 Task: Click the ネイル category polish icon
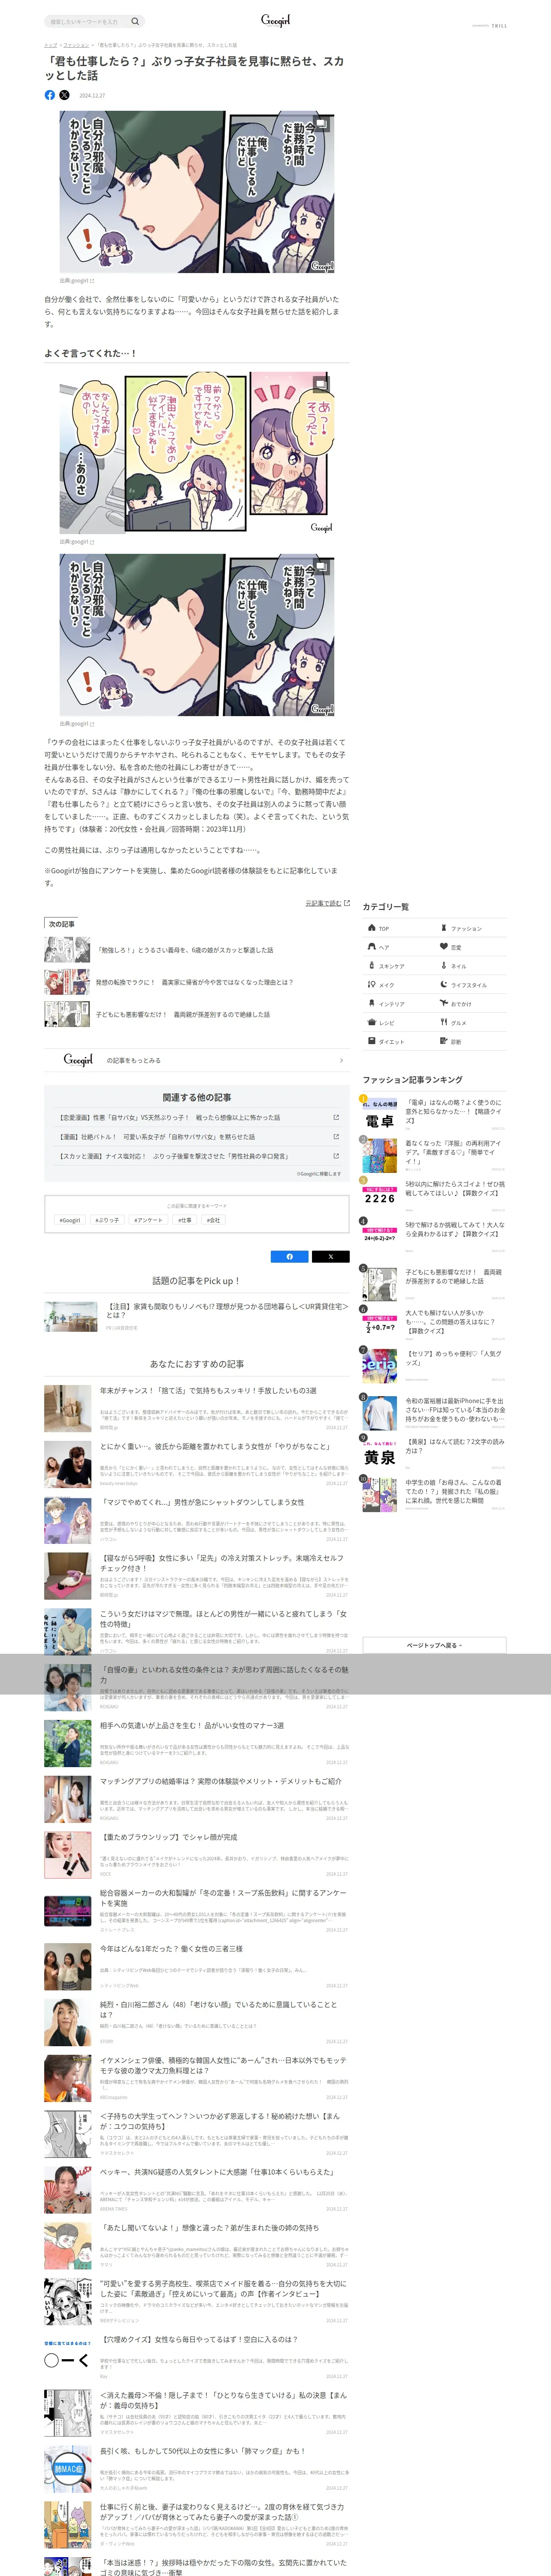tap(444, 966)
